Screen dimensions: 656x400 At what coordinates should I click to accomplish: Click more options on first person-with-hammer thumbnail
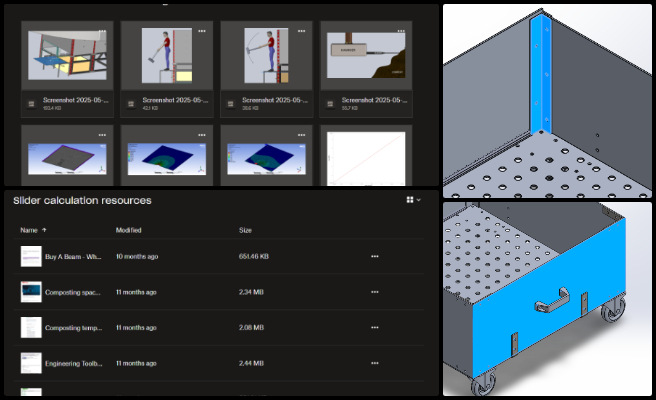coord(202,31)
